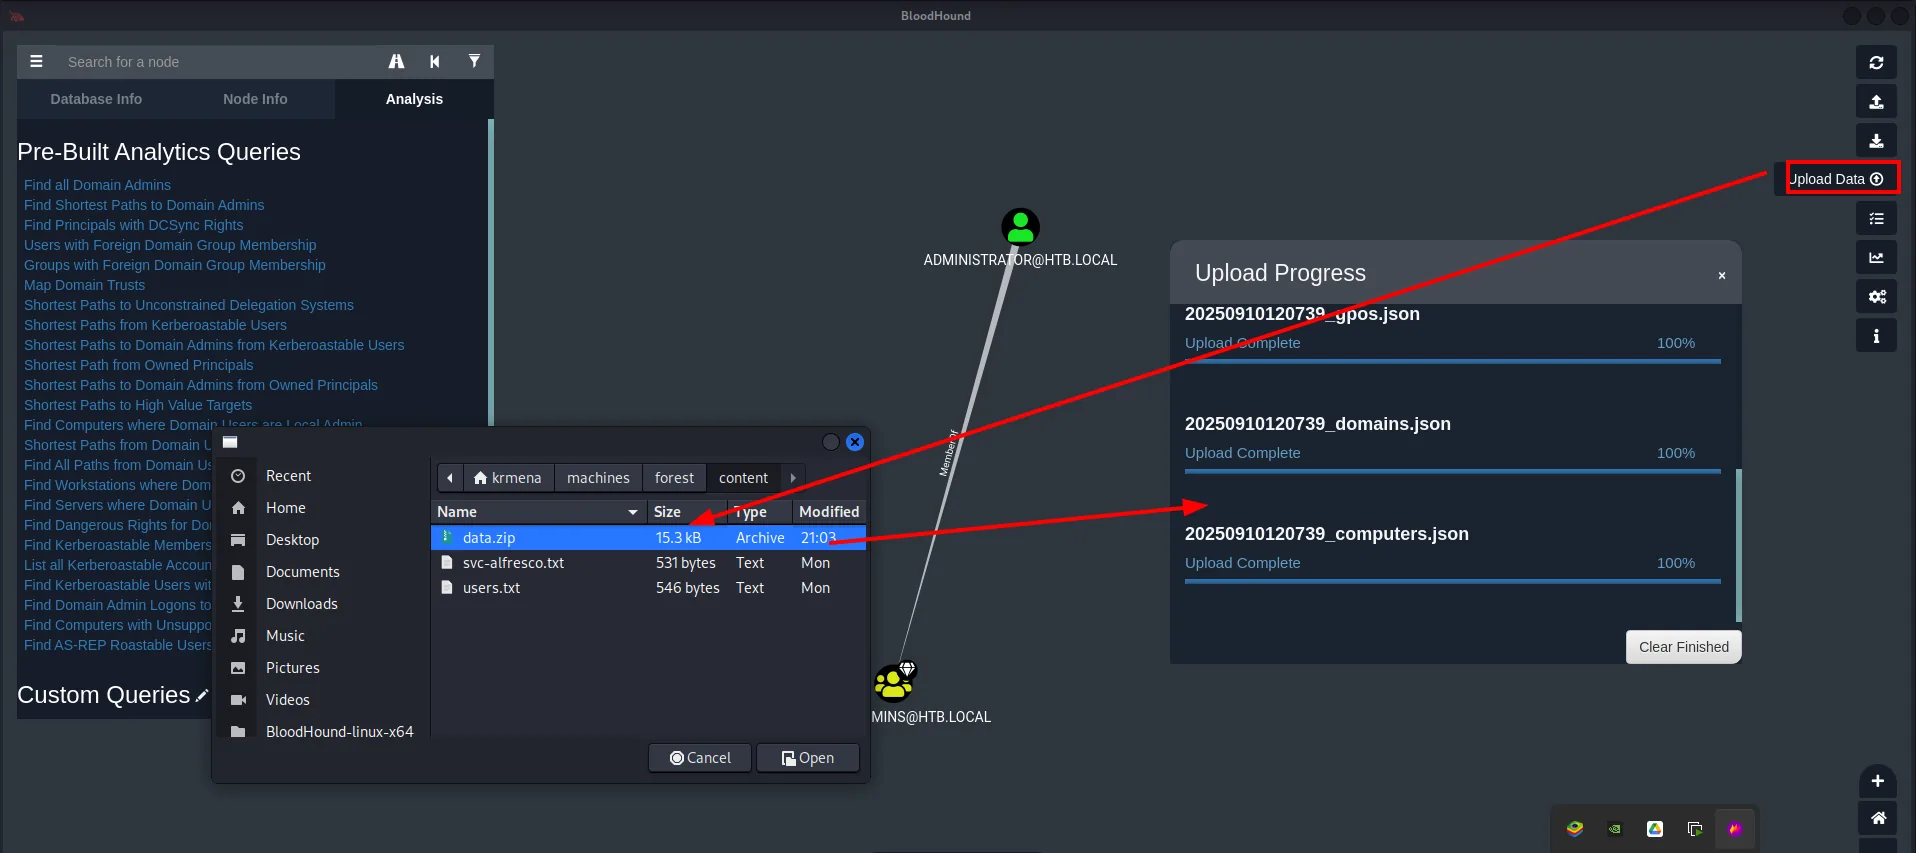Open the Settings gears icon
1916x853 pixels.
point(1876,296)
